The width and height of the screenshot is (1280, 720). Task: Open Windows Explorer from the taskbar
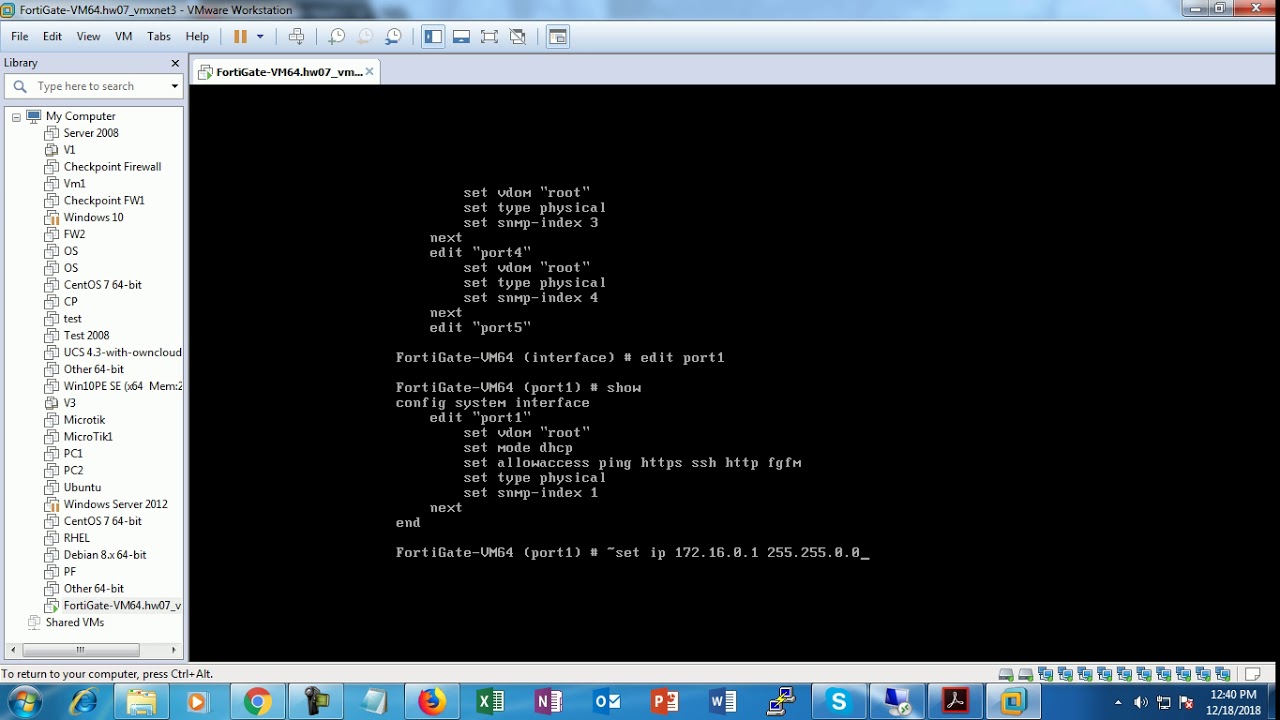tap(141, 702)
